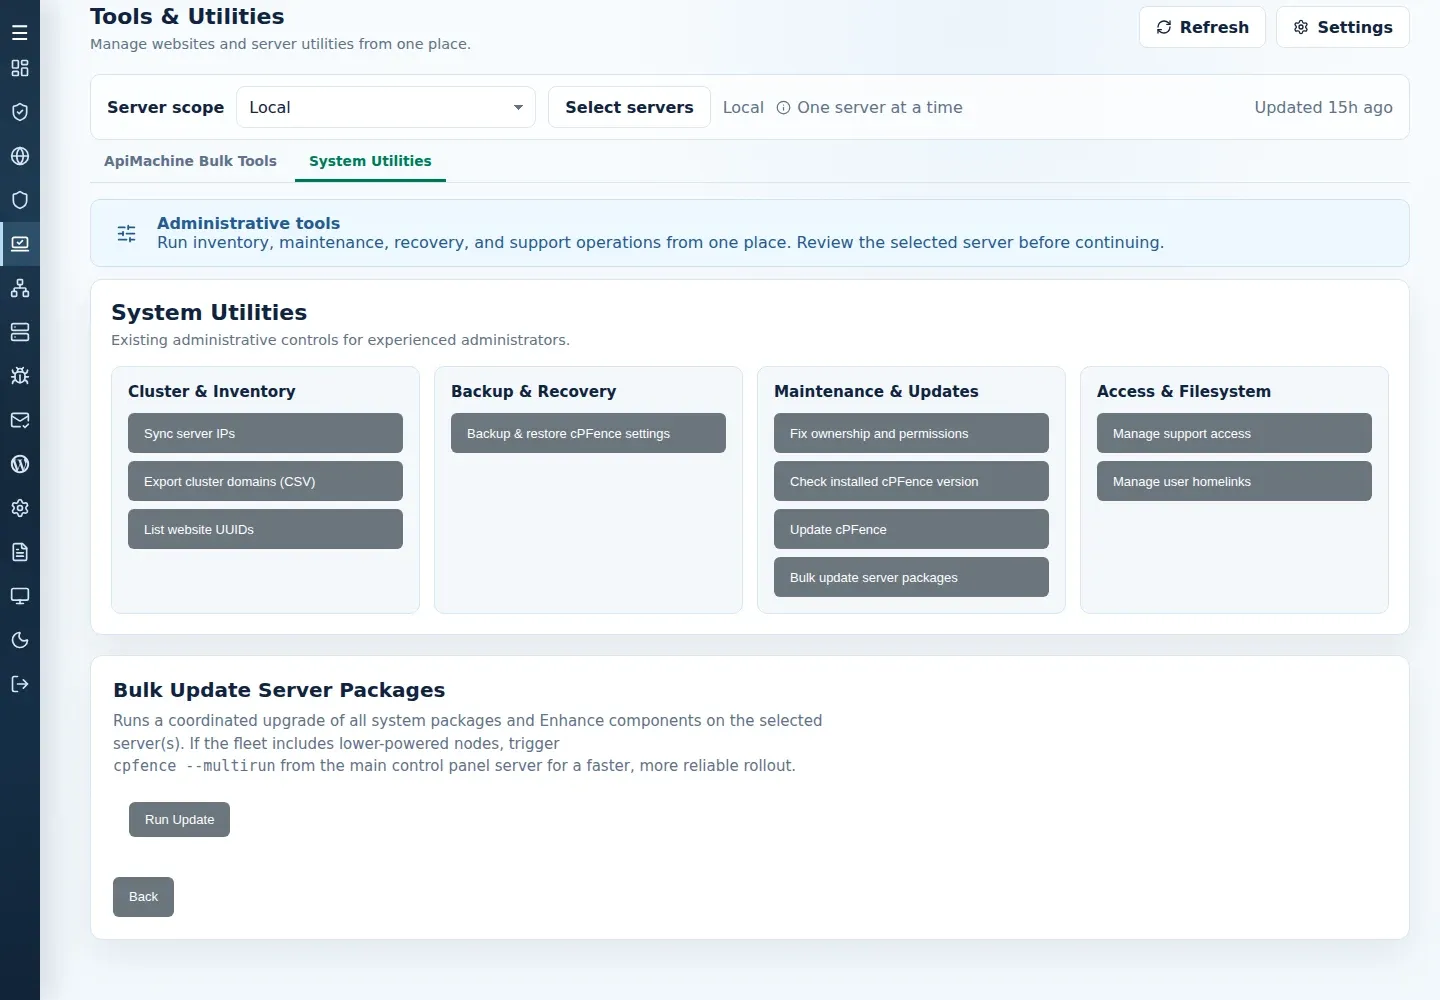Click the Select servers button
This screenshot has height=1000, width=1440.
pos(629,107)
